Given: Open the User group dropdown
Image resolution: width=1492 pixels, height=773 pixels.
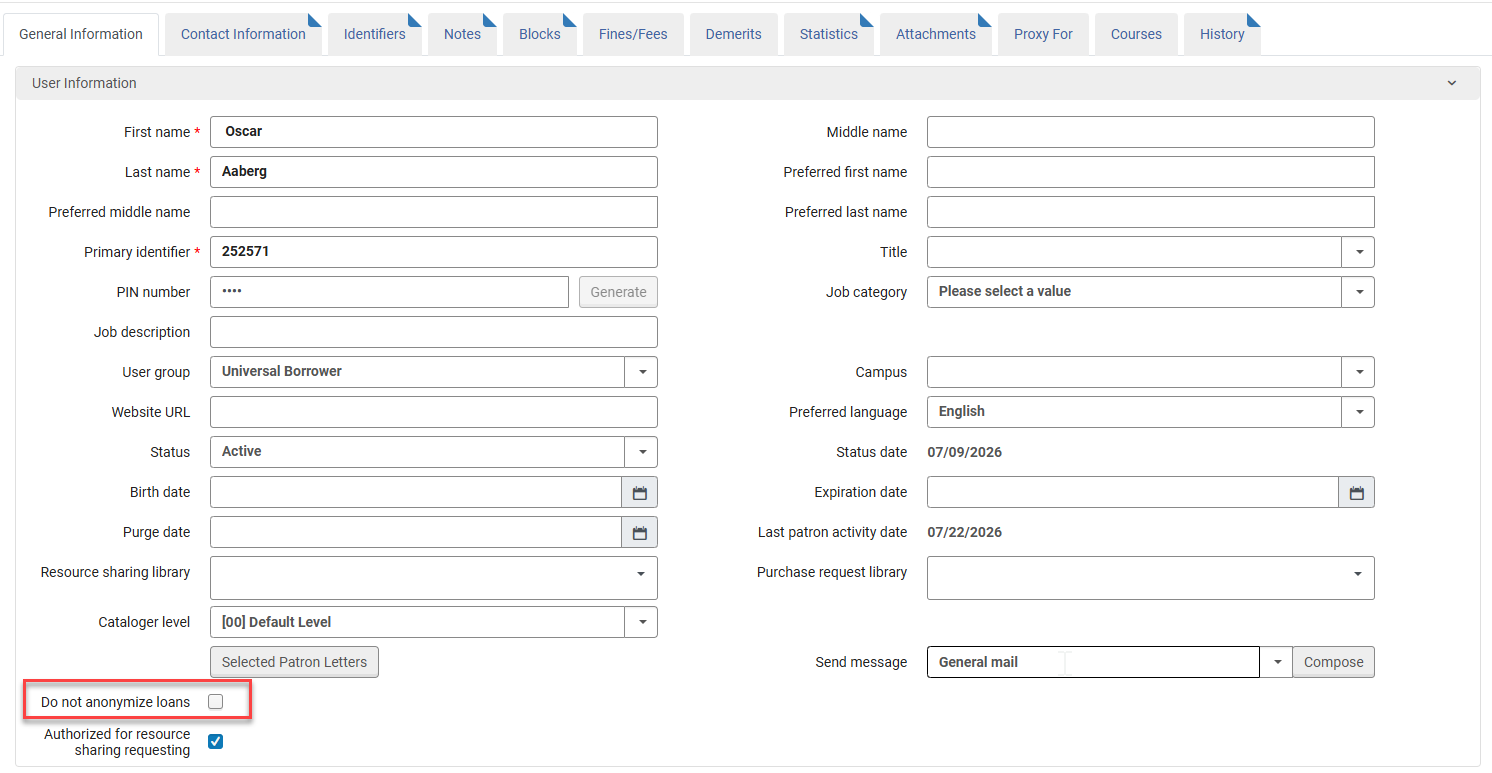Looking at the screenshot, I should [x=642, y=372].
